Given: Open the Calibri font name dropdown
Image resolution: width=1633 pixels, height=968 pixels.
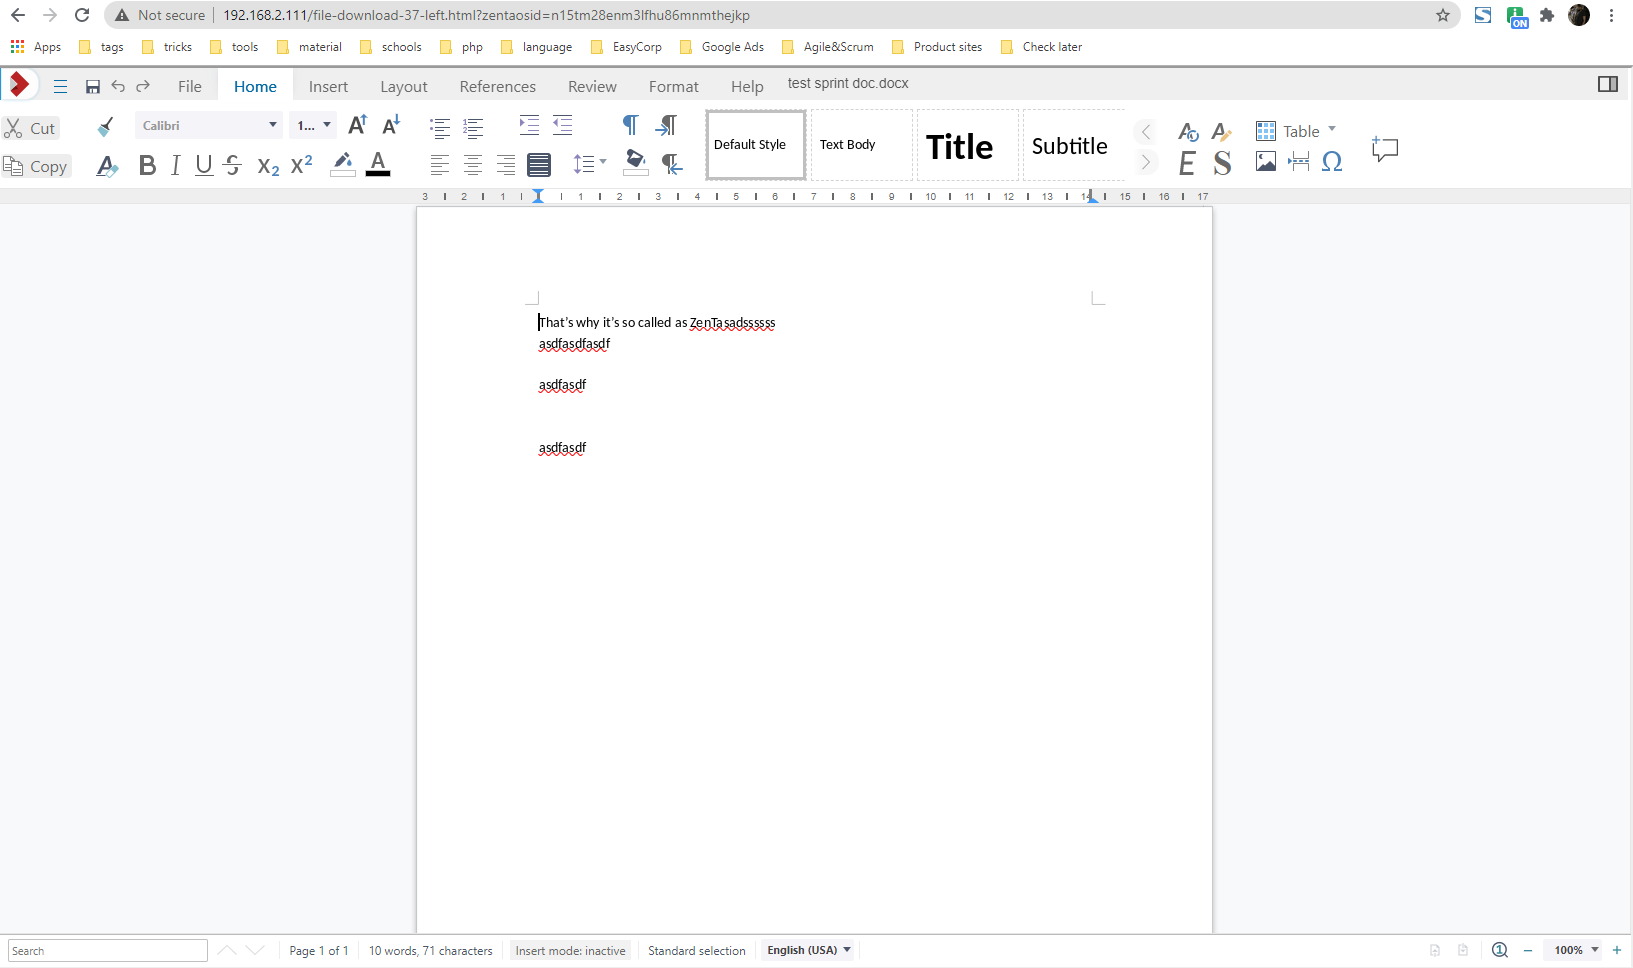Looking at the screenshot, I should (272, 126).
